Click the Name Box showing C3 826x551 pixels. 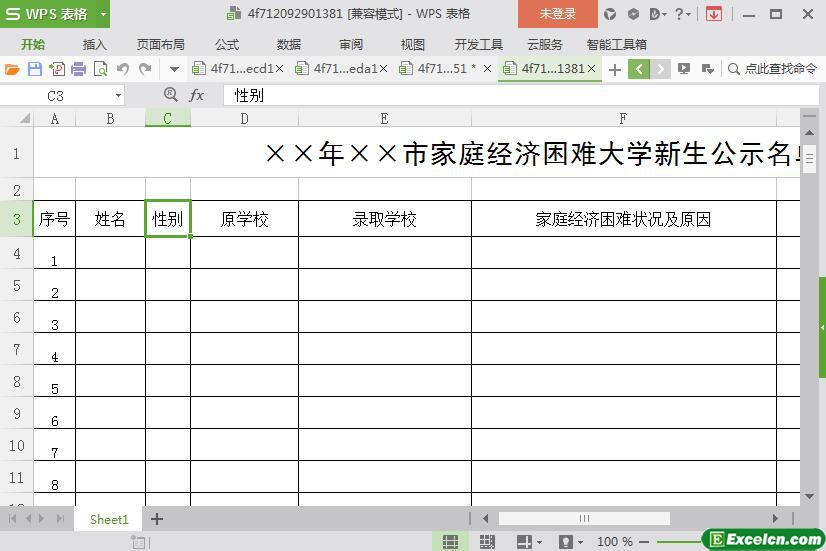pos(56,96)
